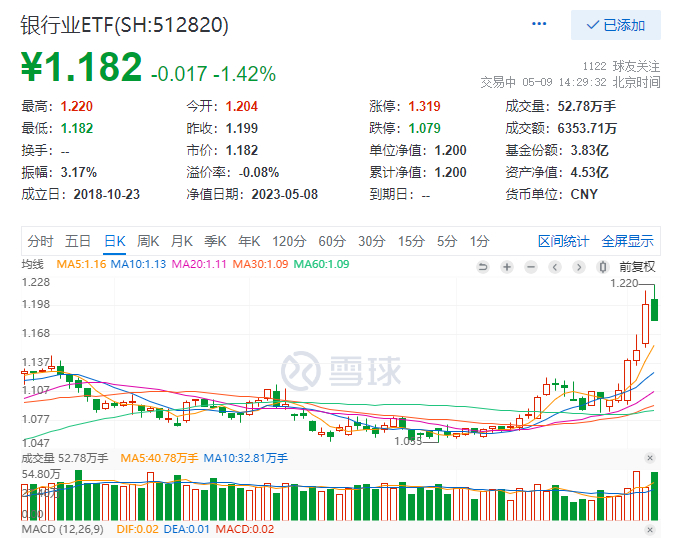Image resolution: width=674 pixels, height=538 pixels.
Task: Select the 季K tab
Action: point(215,241)
